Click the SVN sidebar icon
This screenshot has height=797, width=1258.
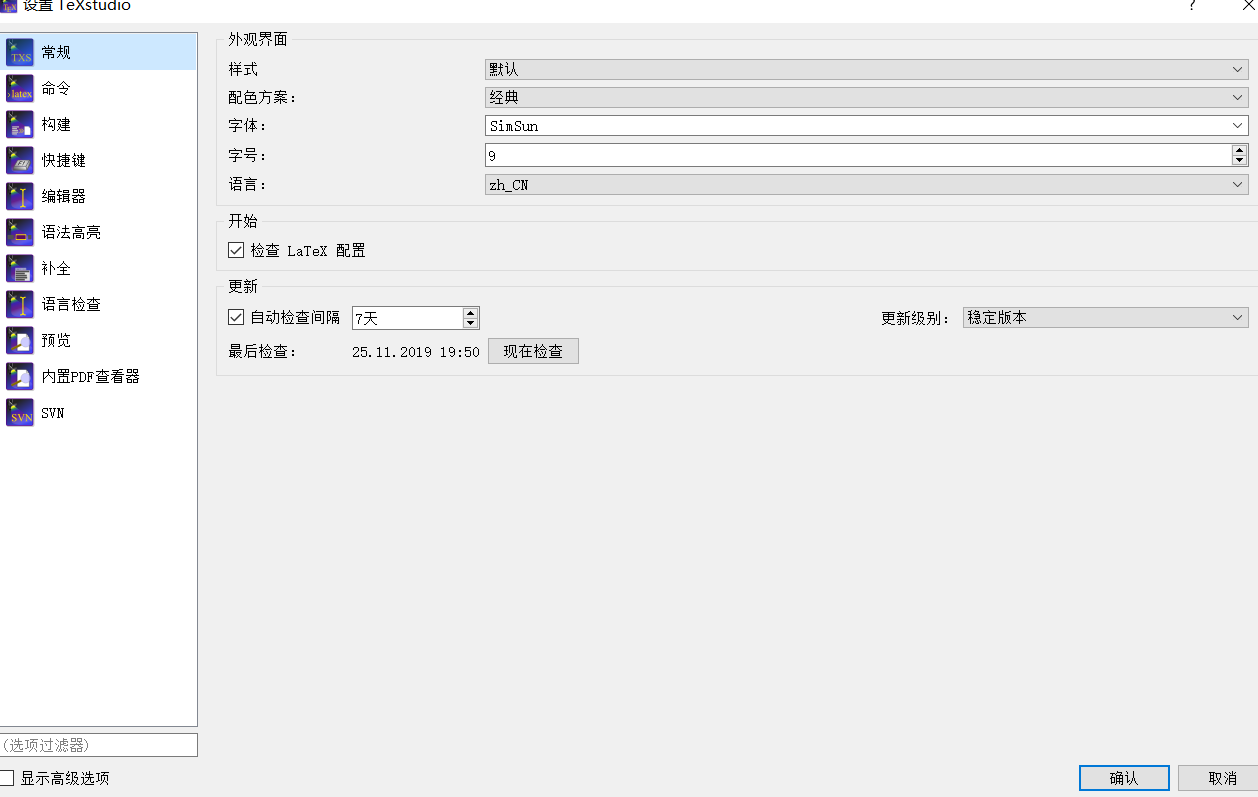tap(20, 412)
